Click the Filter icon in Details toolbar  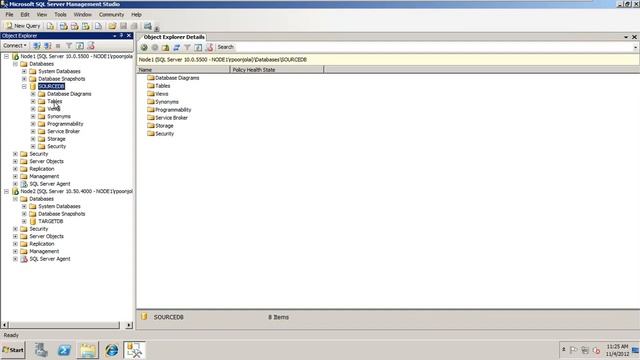tap(187, 47)
